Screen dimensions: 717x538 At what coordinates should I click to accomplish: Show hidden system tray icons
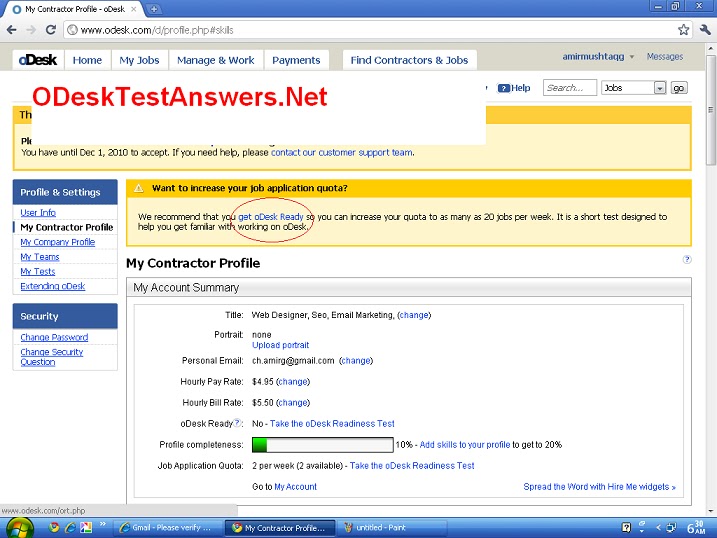(x=658, y=527)
